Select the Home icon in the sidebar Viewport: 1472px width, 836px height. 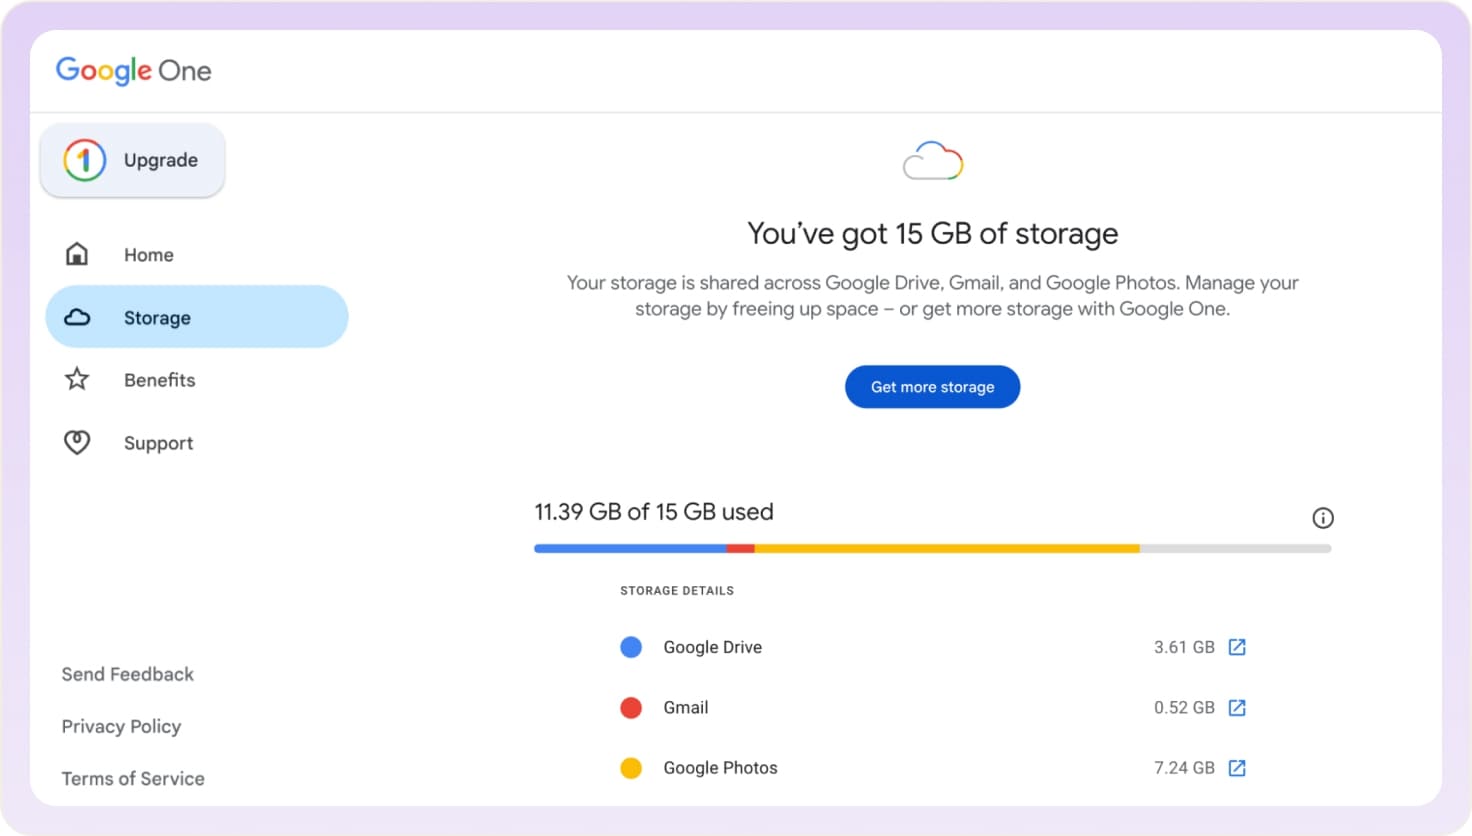(77, 253)
